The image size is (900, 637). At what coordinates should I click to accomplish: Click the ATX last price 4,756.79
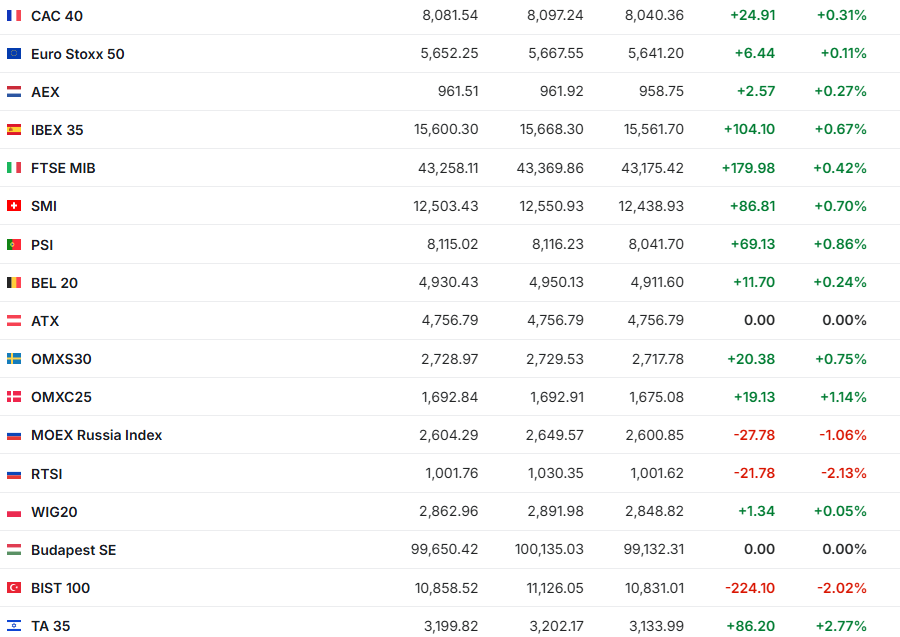click(450, 321)
